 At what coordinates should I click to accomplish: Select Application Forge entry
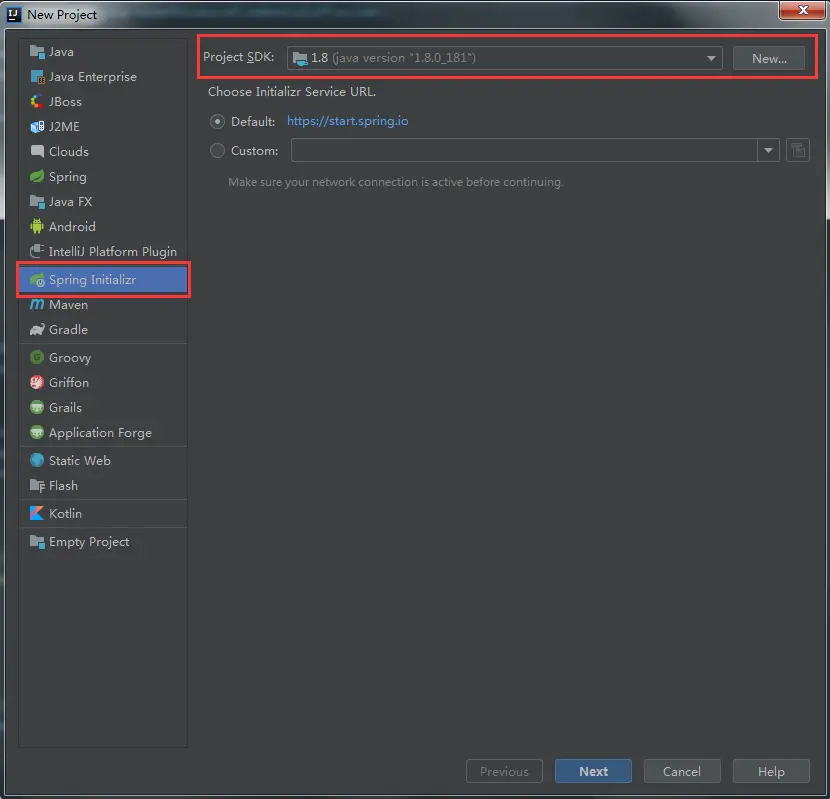(103, 433)
